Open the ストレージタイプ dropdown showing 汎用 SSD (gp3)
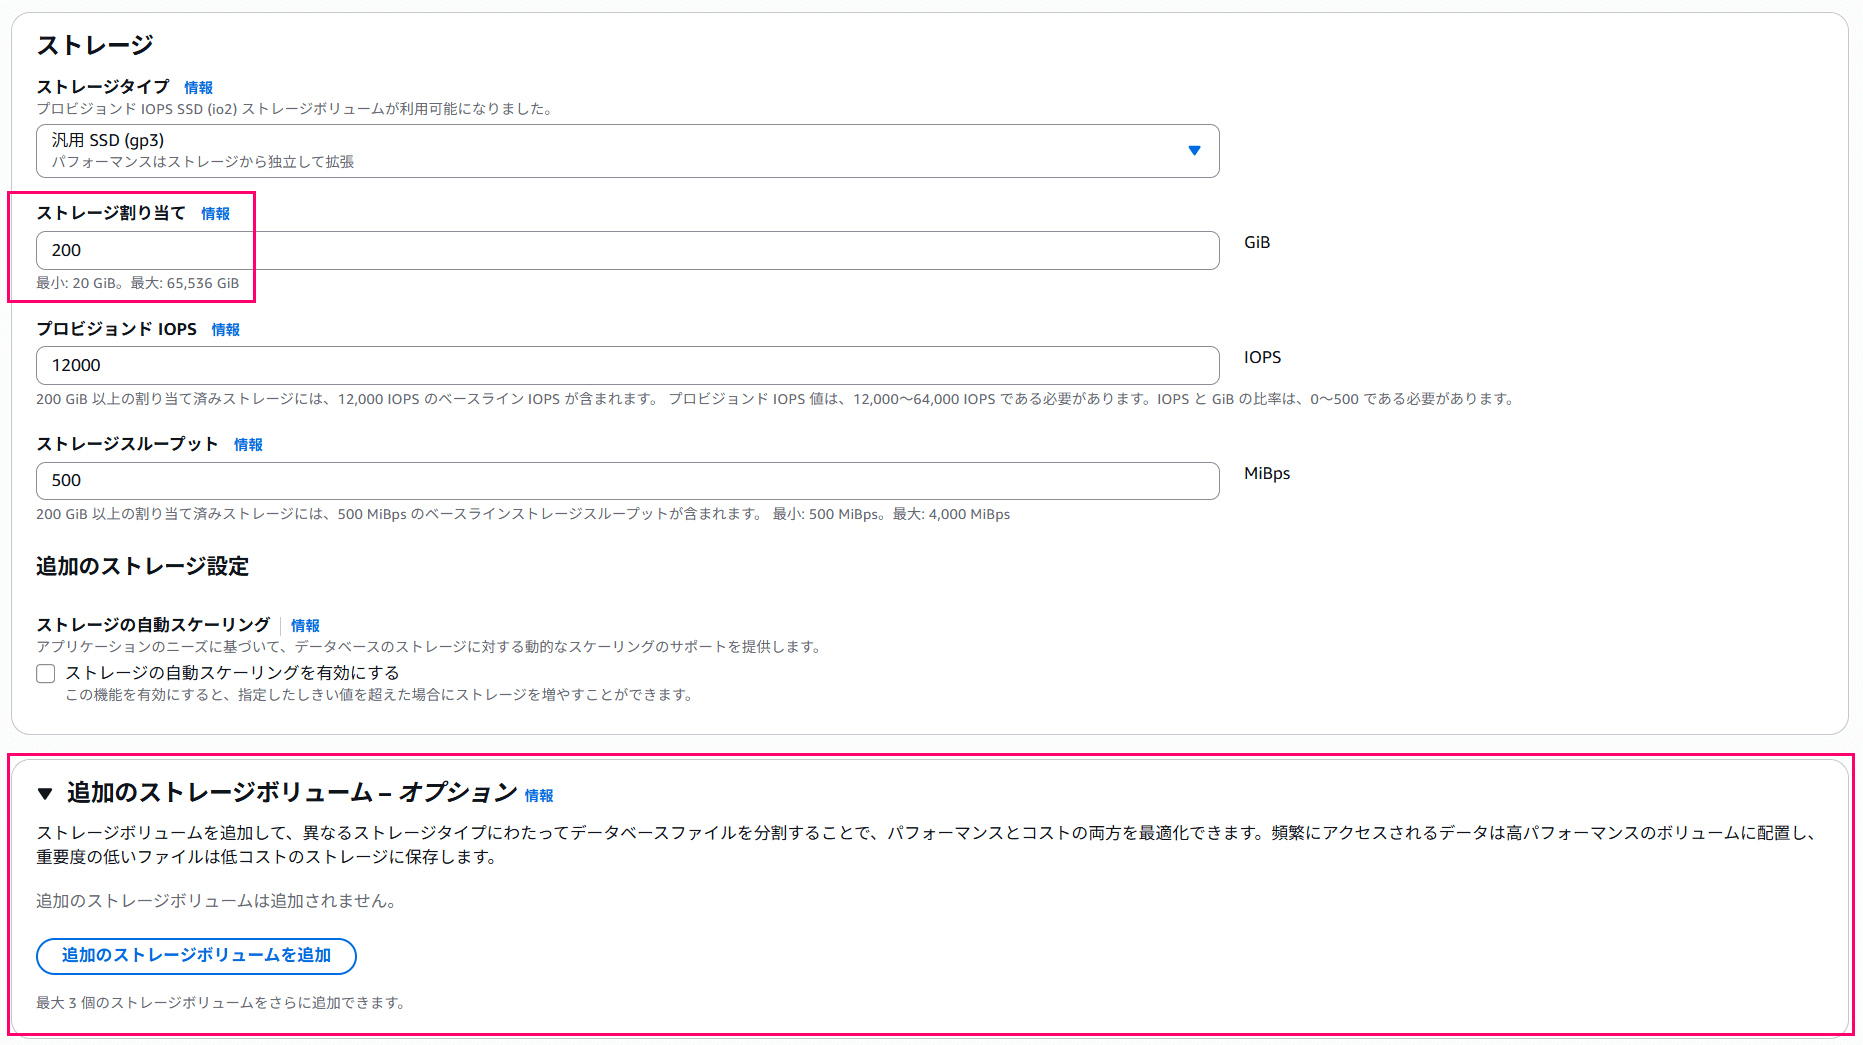The width and height of the screenshot is (1863, 1045). (627, 151)
